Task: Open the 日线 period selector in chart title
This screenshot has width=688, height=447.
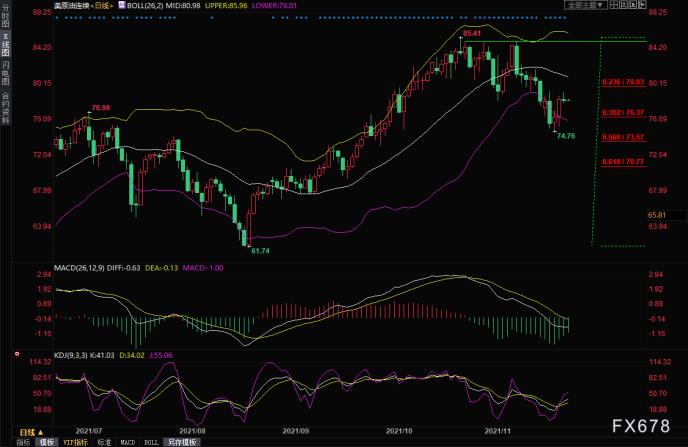Action: (x=101, y=6)
